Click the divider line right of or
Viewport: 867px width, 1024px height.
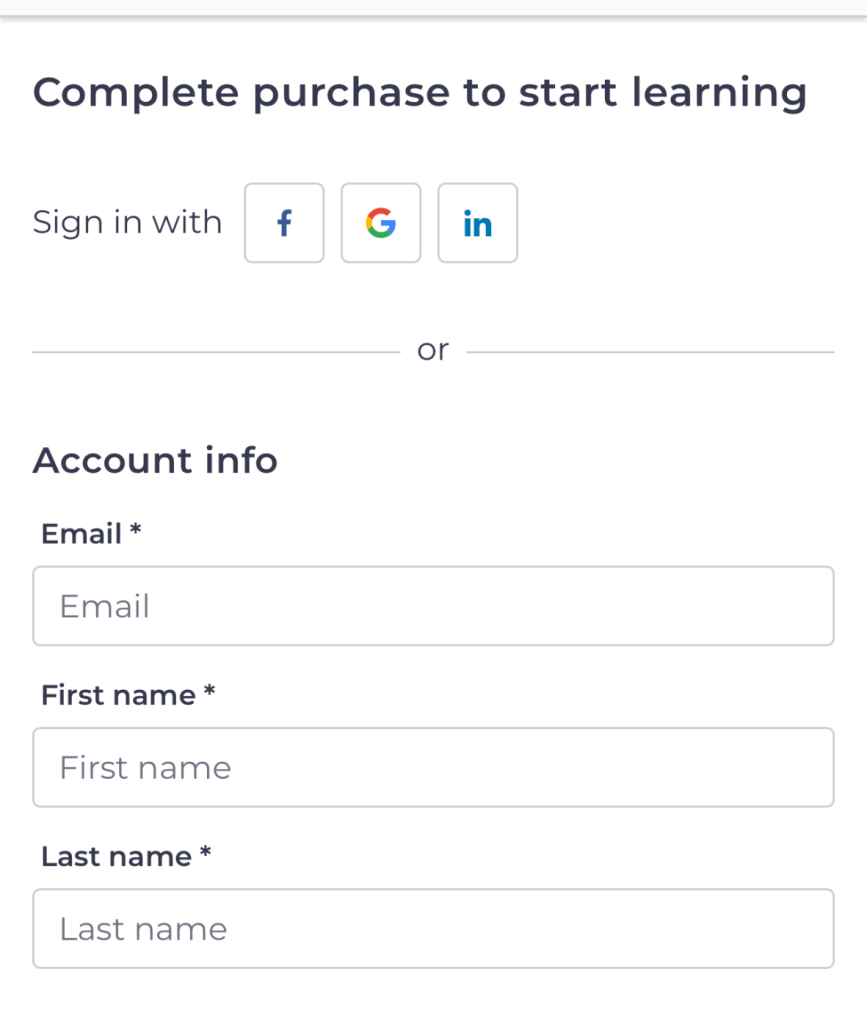[650, 352]
